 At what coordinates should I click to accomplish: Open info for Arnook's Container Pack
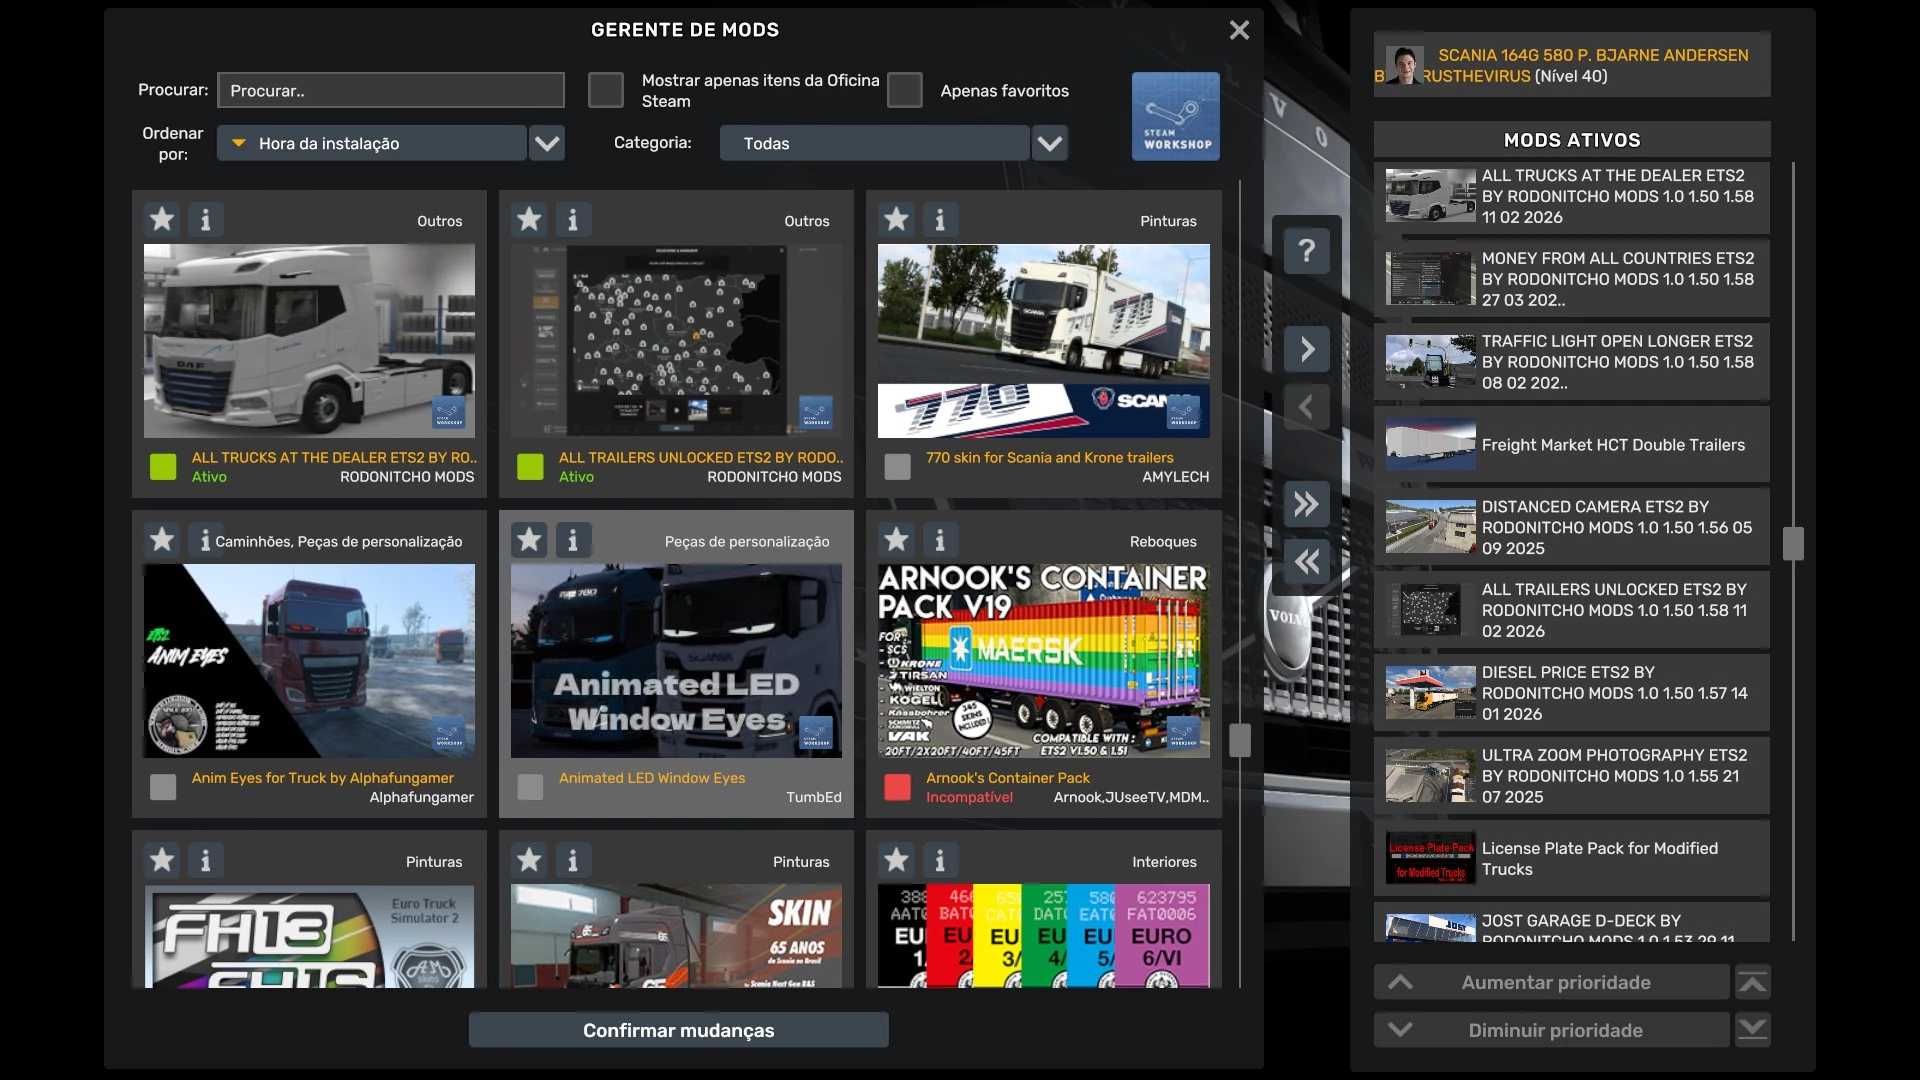coord(939,540)
